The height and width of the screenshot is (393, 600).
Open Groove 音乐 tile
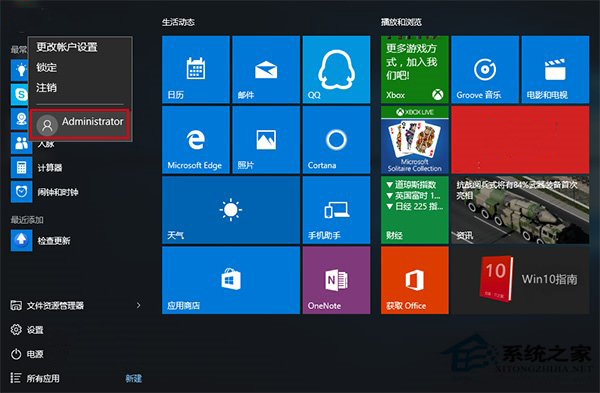[x=485, y=70]
